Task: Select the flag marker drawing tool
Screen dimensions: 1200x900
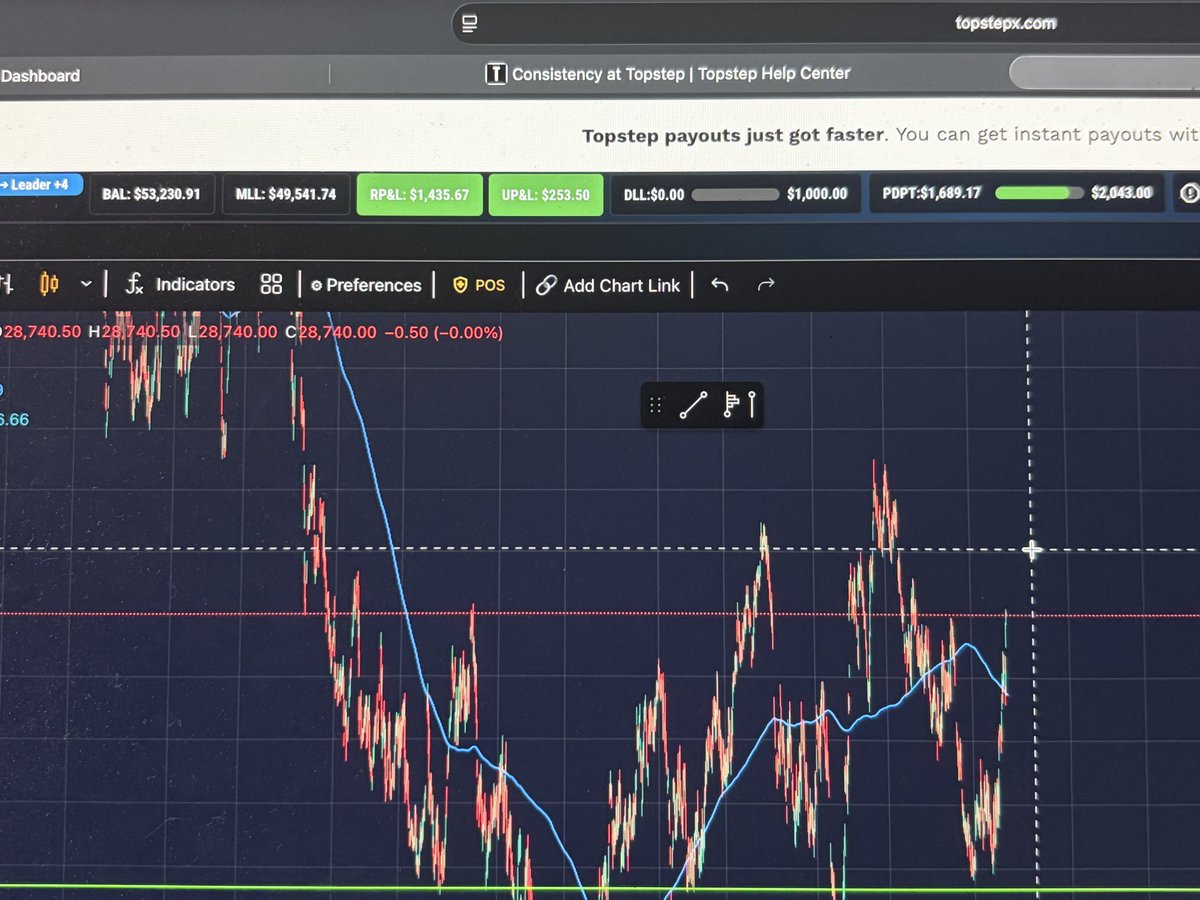Action: (732, 405)
